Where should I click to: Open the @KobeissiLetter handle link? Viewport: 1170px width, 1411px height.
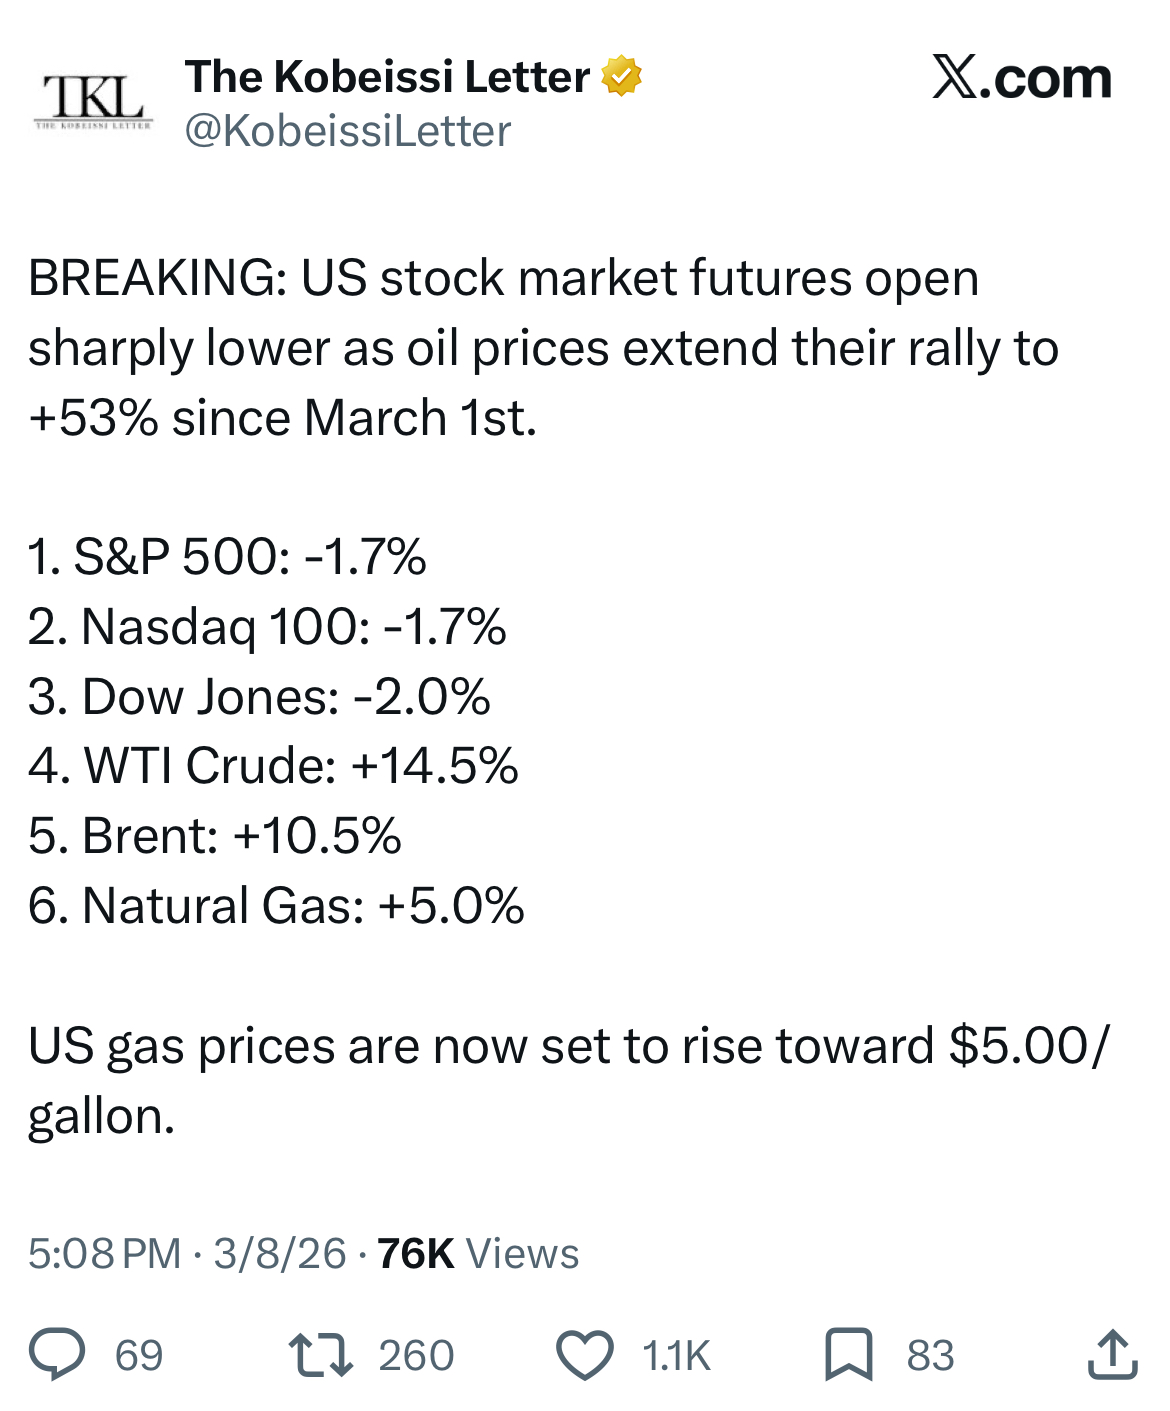348,131
